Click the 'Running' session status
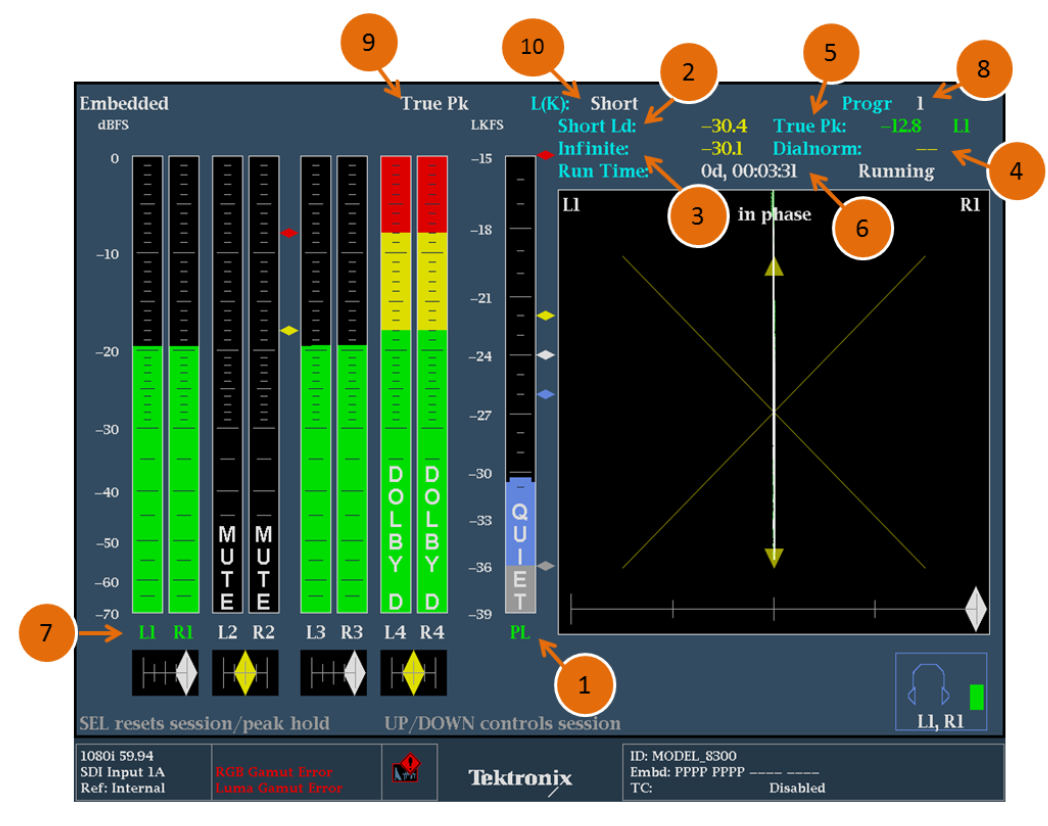 896,172
